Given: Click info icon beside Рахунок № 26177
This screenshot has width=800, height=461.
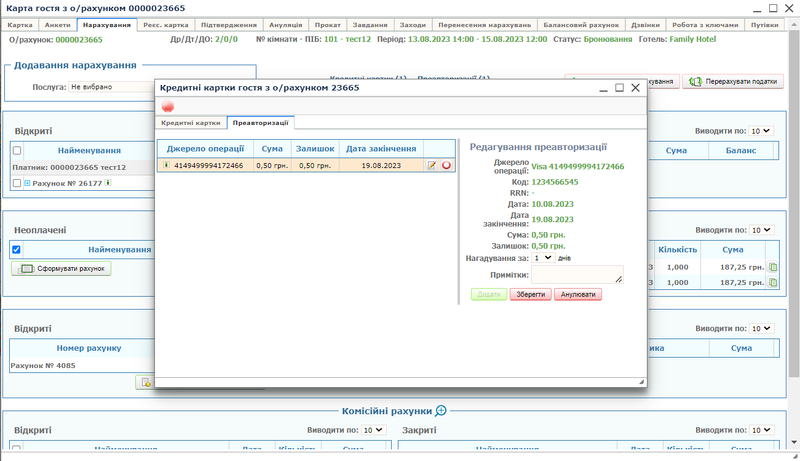Looking at the screenshot, I should 107,183.
